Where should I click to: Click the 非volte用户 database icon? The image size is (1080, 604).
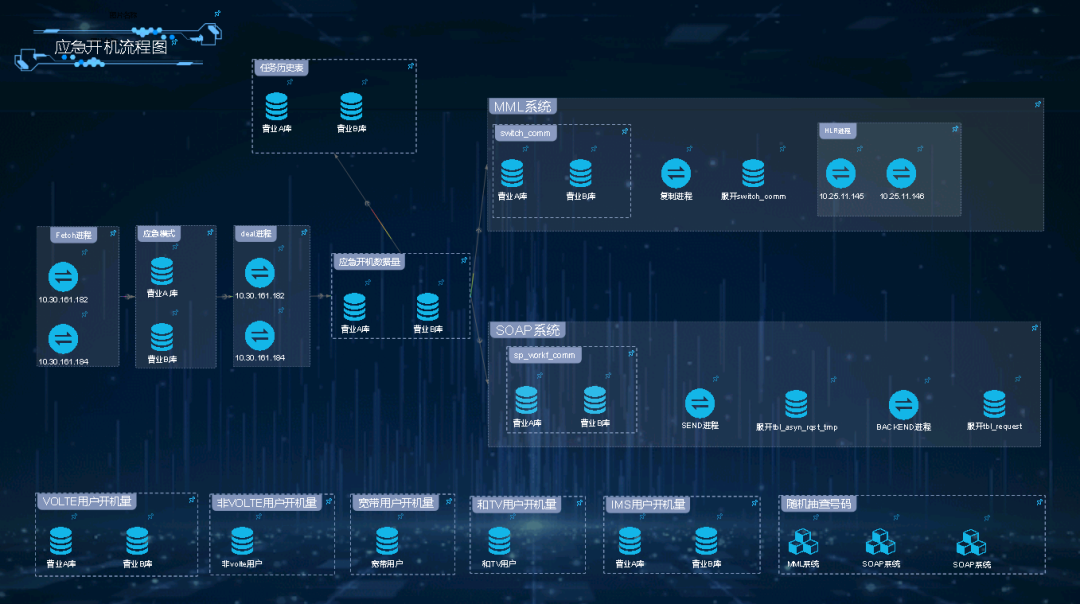[x=242, y=541]
